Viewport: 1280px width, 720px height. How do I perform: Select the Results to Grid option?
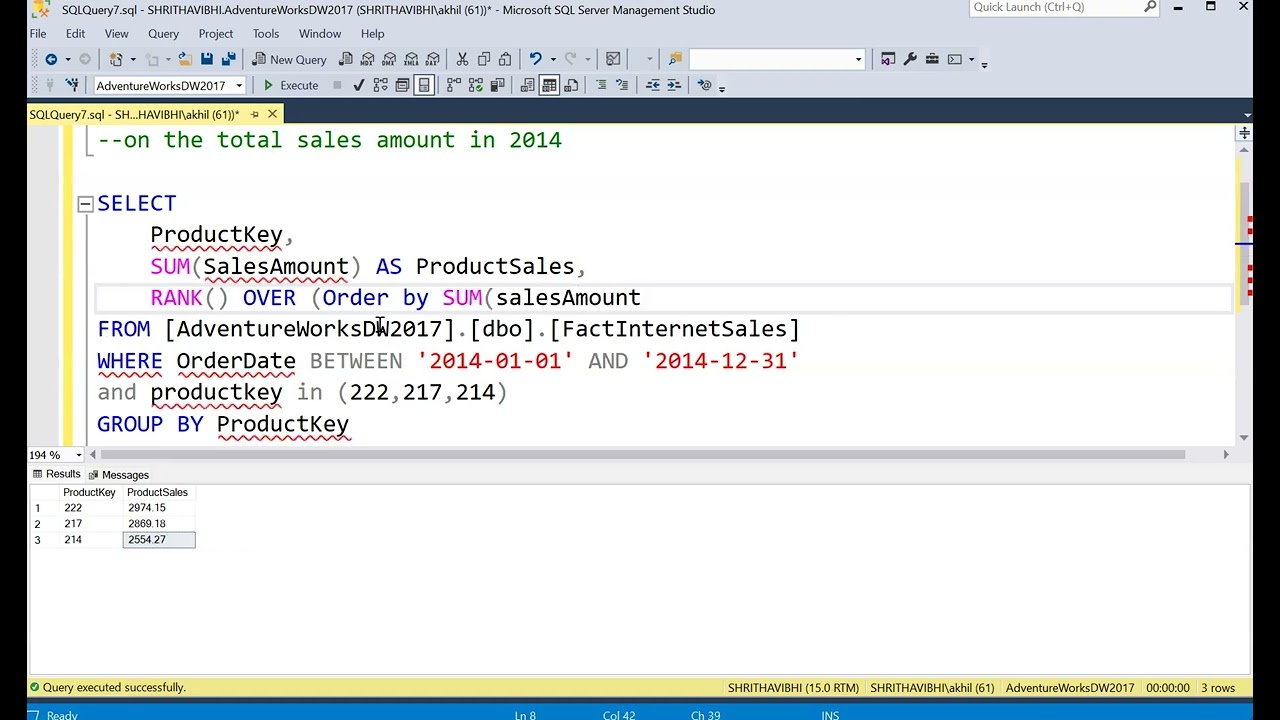(x=549, y=85)
